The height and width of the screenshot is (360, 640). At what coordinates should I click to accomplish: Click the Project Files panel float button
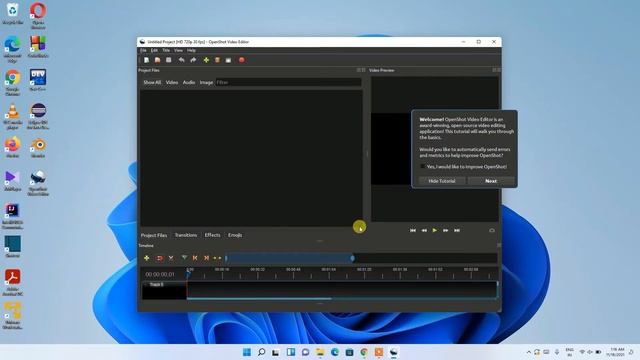click(359, 70)
